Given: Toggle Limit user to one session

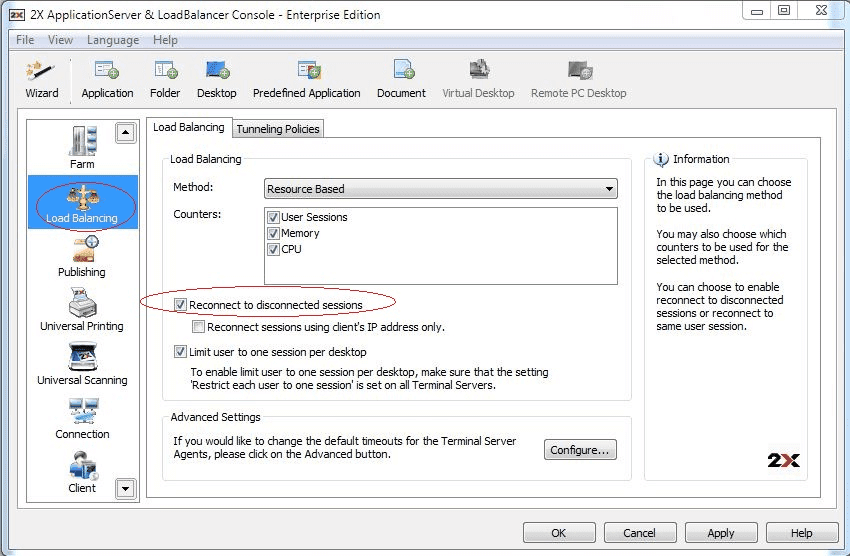Looking at the screenshot, I should click(181, 352).
